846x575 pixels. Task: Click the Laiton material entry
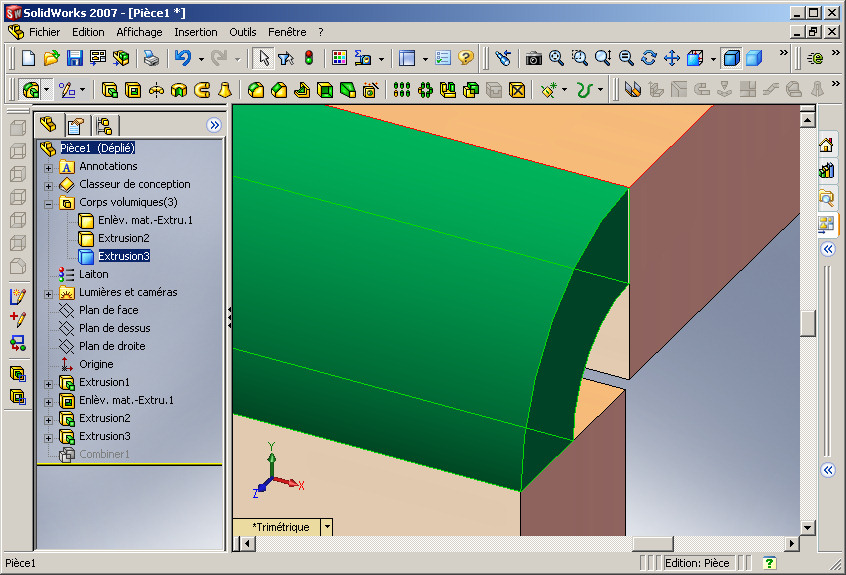(93, 274)
